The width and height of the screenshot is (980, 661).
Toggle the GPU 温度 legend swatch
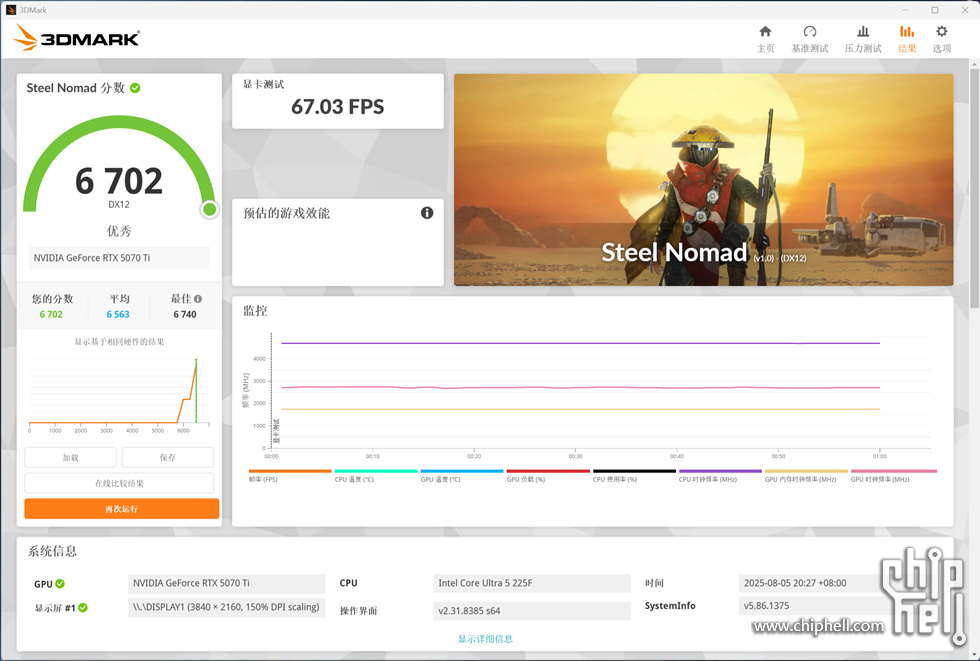(462, 471)
